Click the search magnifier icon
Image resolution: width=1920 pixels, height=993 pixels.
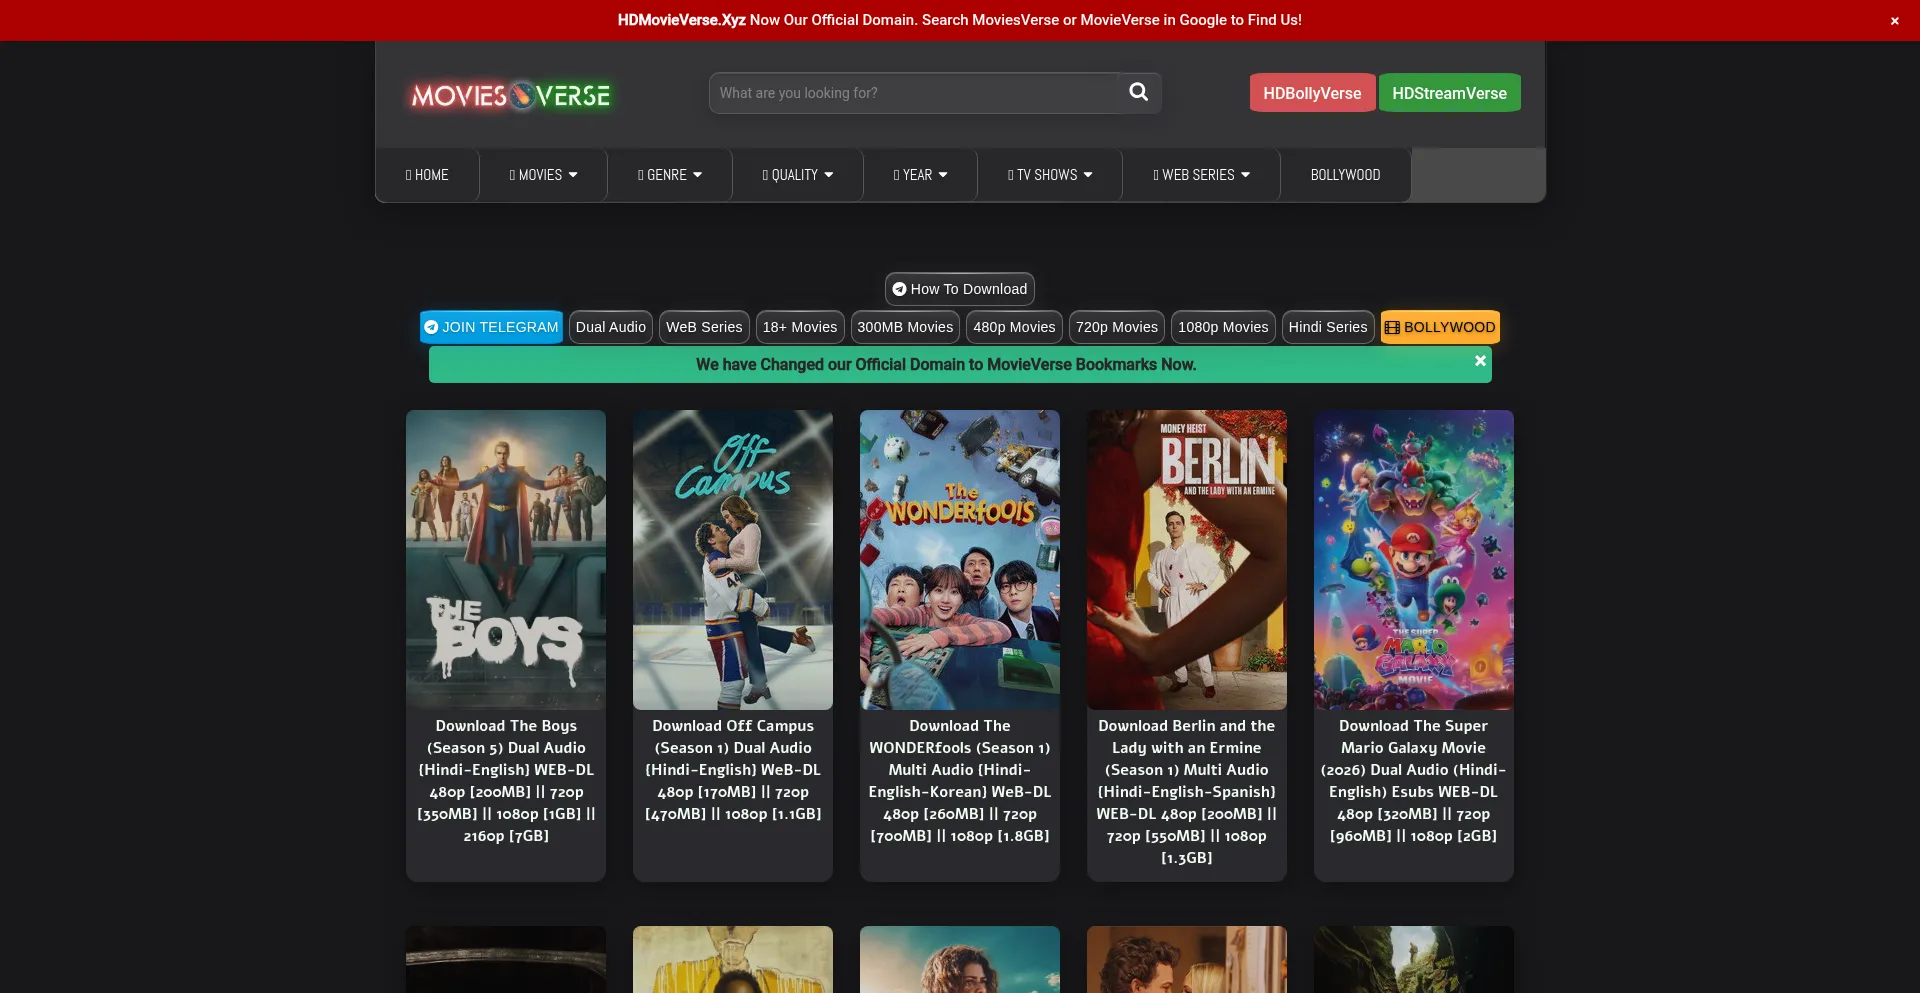click(x=1138, y=92)
